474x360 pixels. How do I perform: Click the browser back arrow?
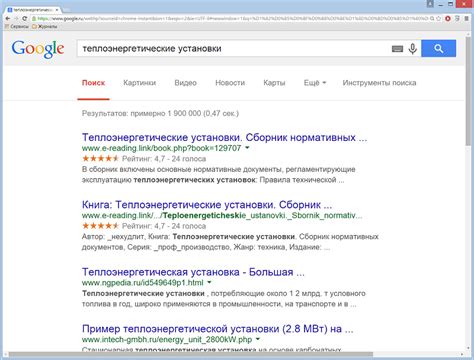coord(8,19)
